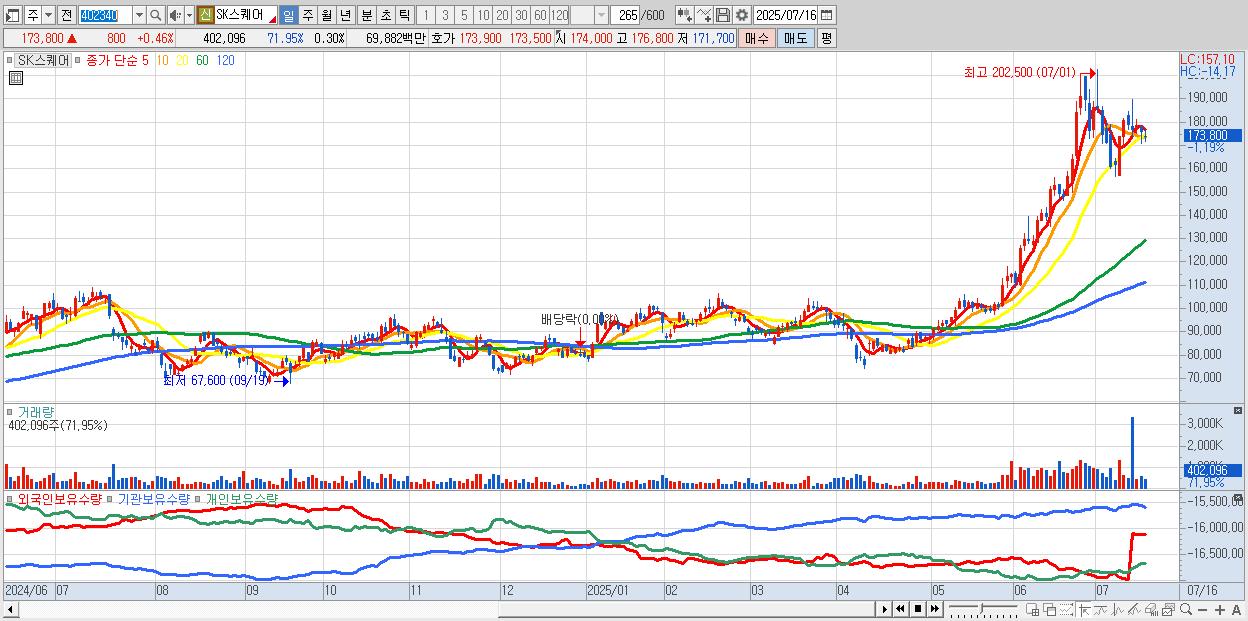Select the 10 interval preset button
1248x621 pixels.
(483, 15)
